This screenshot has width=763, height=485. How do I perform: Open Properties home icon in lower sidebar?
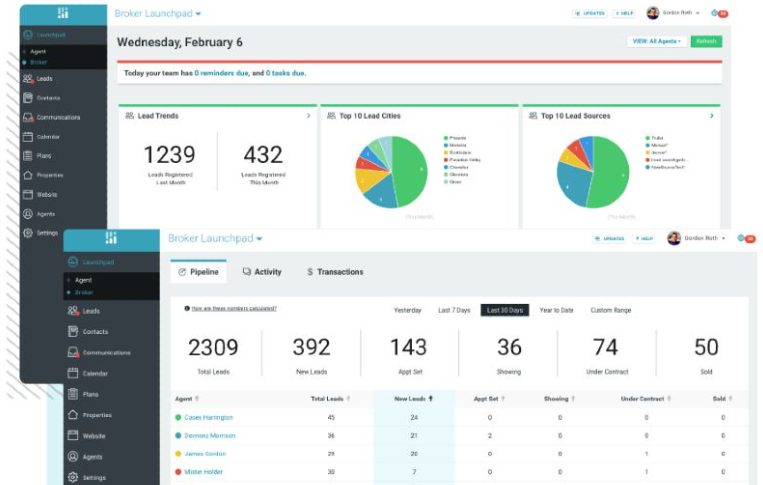73,415
